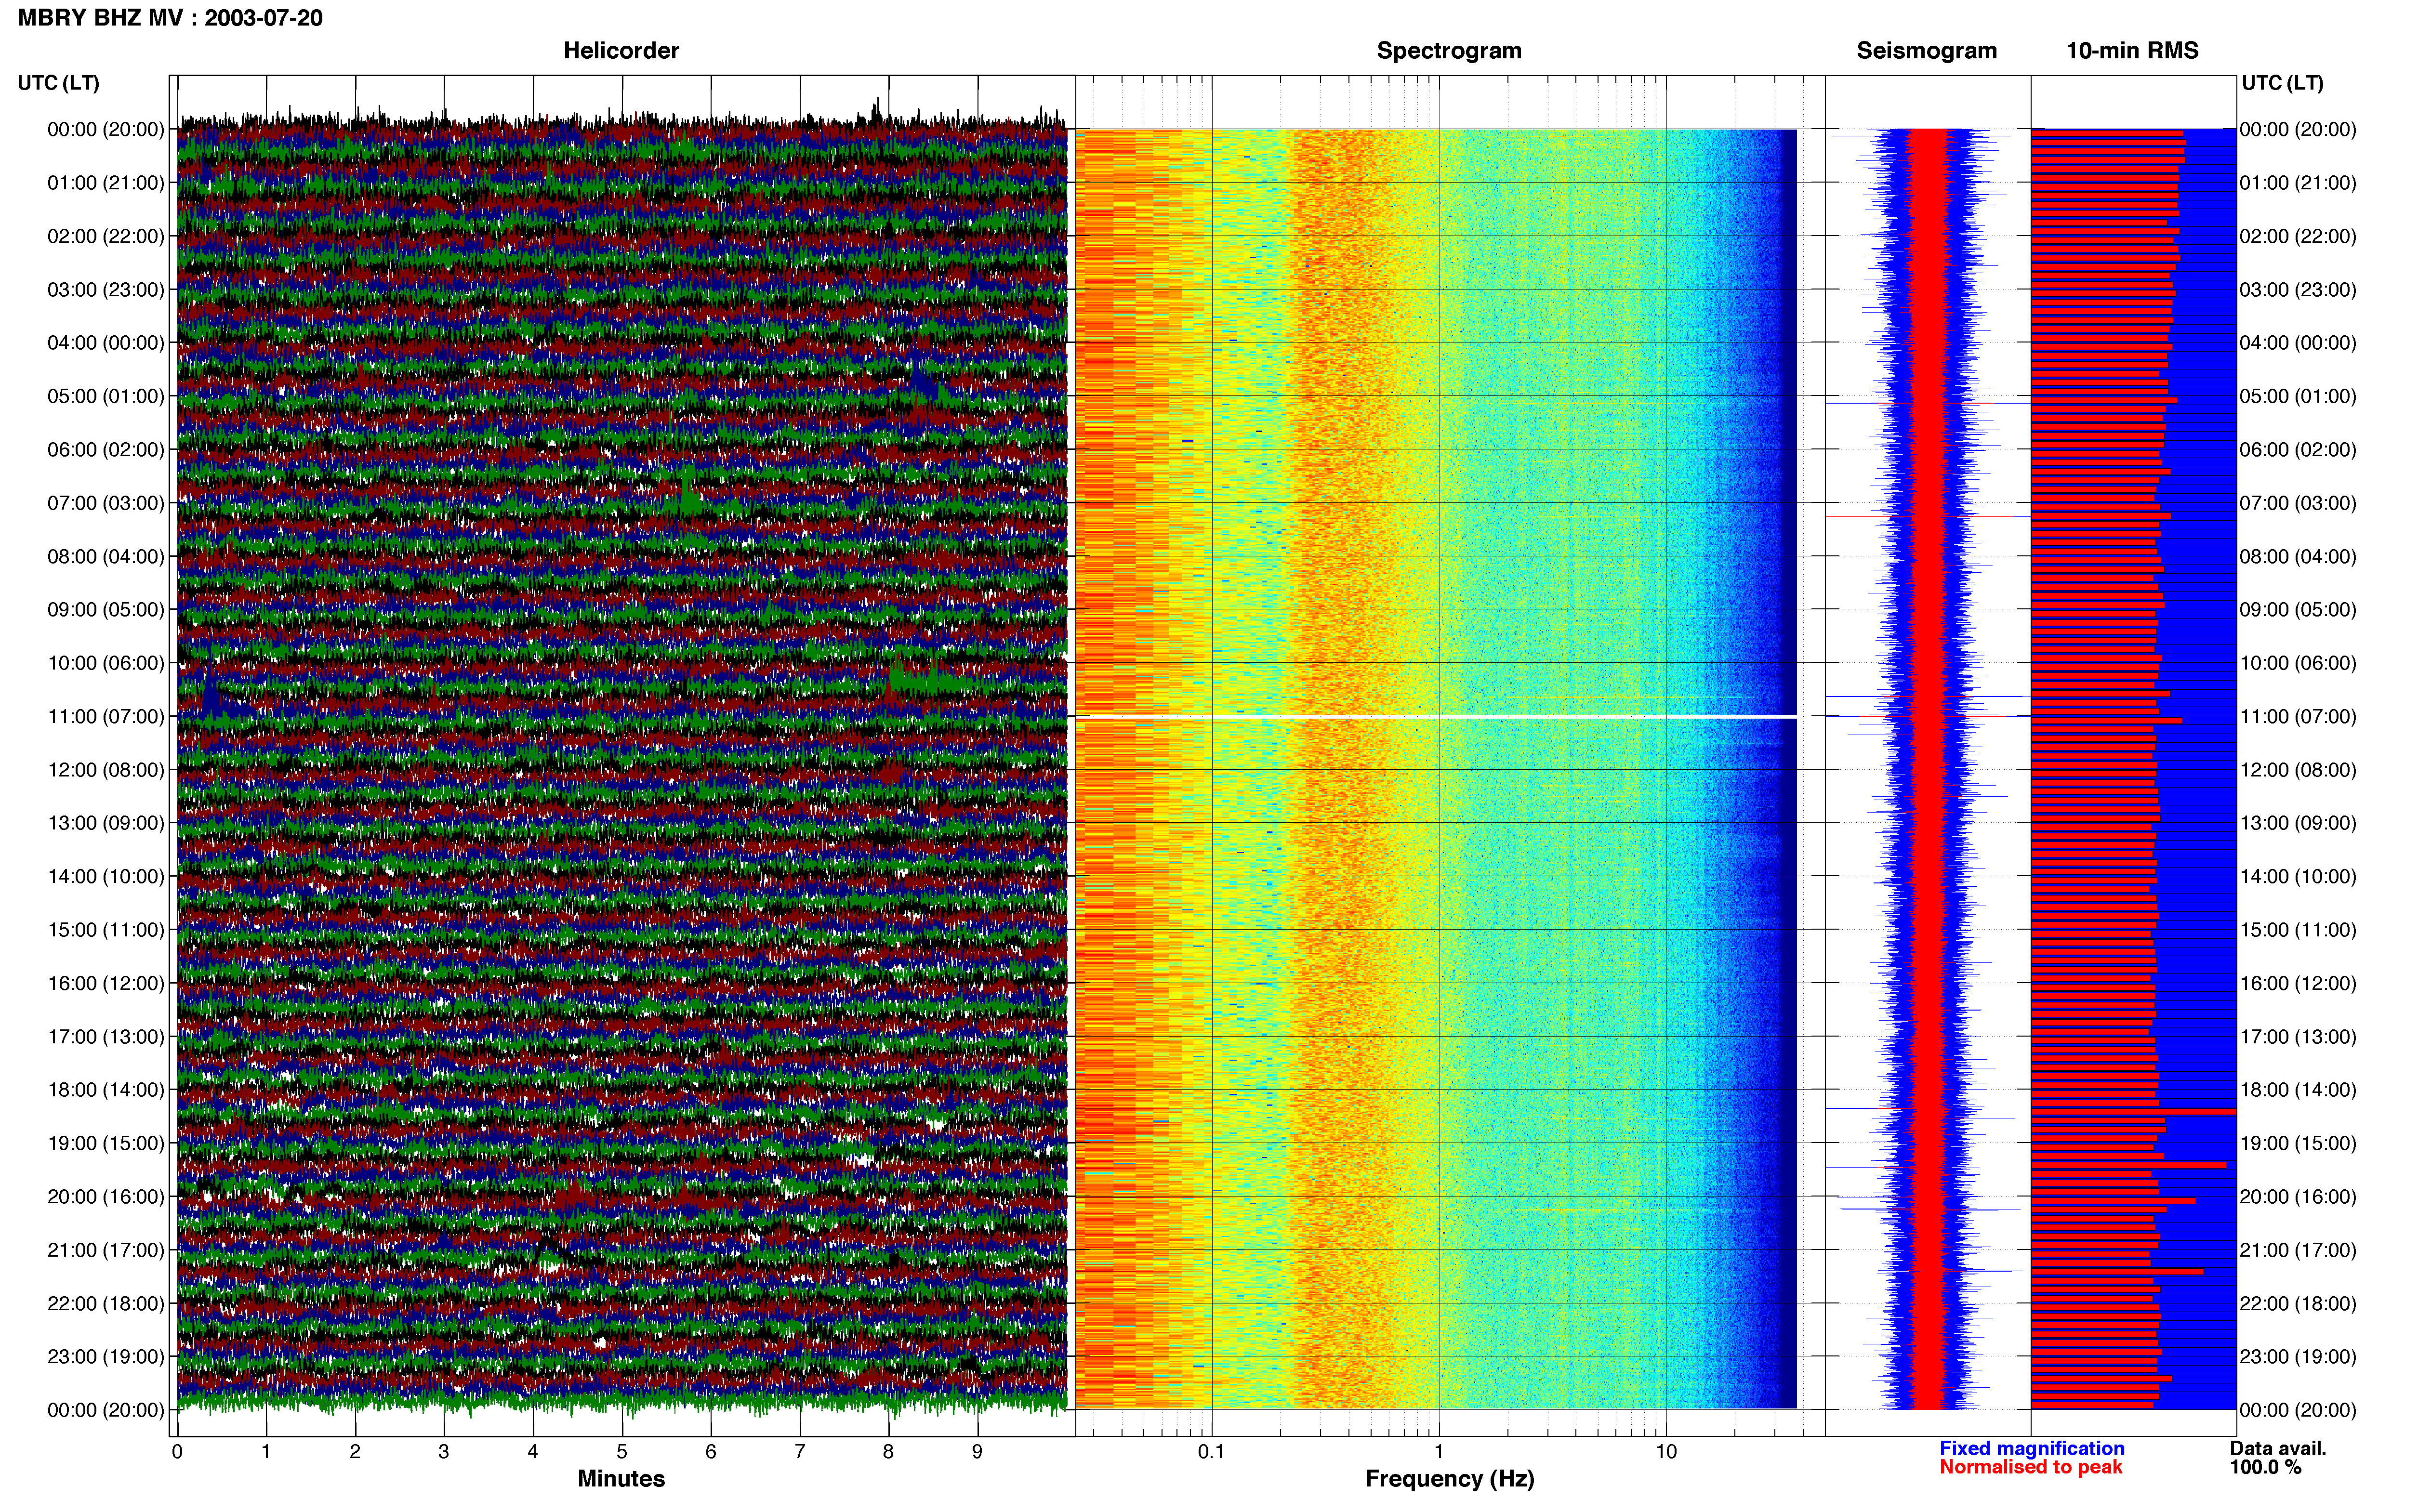
Task: Click right time label '20:00 (16:00)'
Action: (2298, 1197)
